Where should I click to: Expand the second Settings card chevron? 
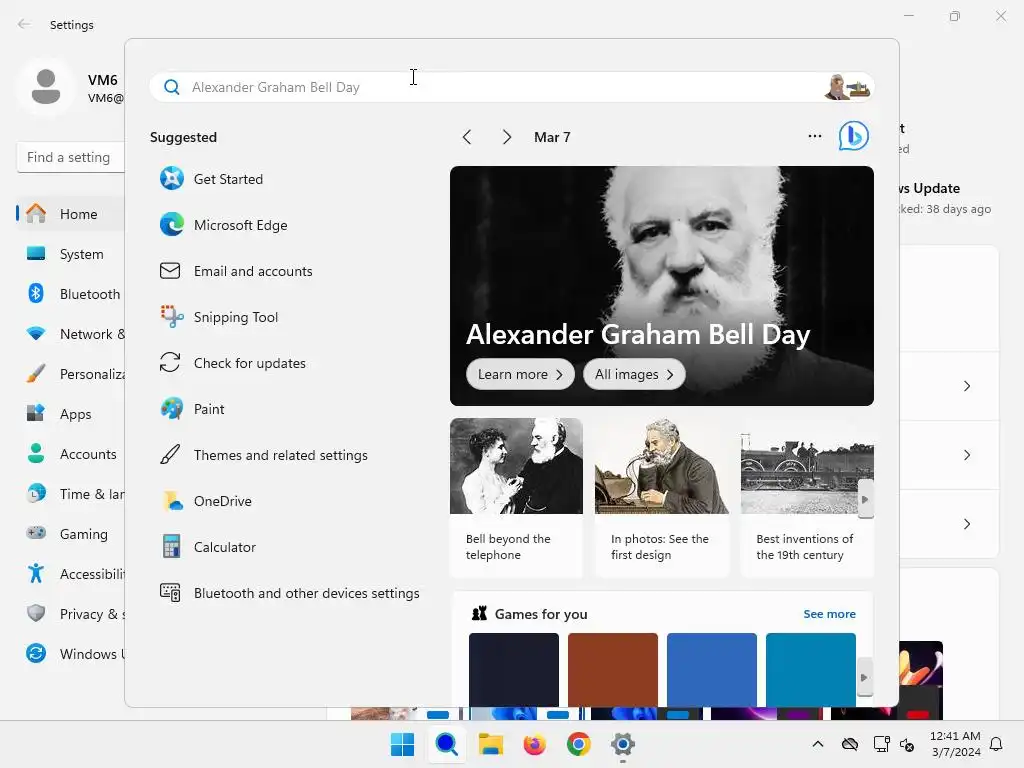pyautogui.click(x=967, y=455)
